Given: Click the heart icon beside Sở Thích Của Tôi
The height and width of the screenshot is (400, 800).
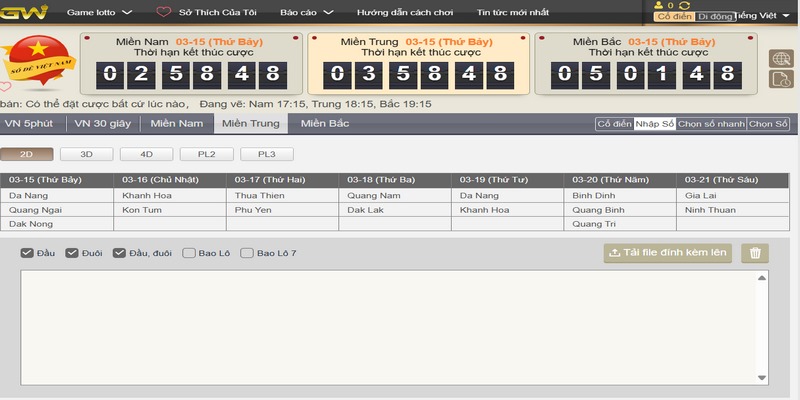Looking at the screenshot, I should coord(164,14).
